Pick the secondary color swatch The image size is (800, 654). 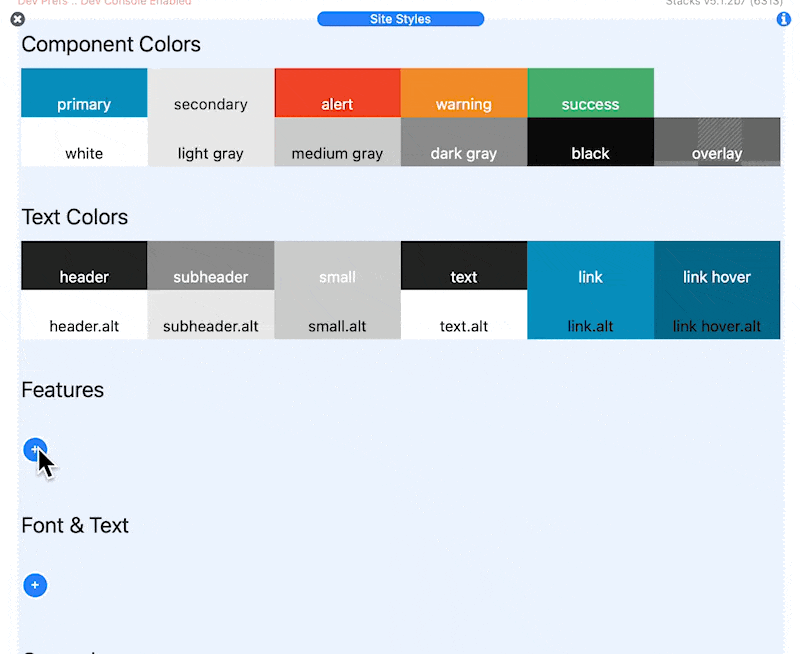(210, 93)
